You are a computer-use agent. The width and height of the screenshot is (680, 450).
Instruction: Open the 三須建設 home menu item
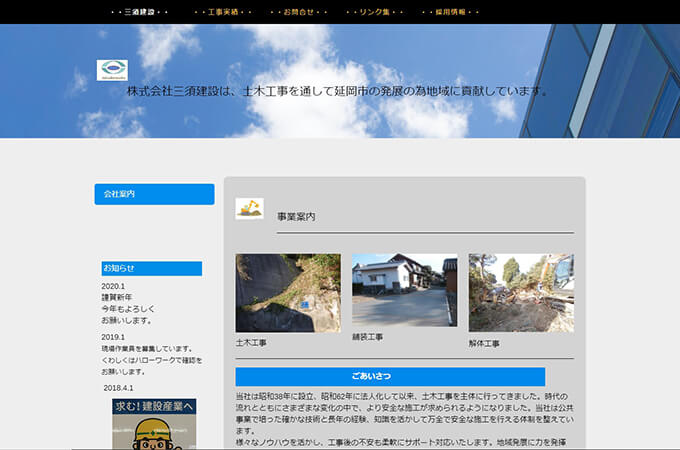click(139, 12)
